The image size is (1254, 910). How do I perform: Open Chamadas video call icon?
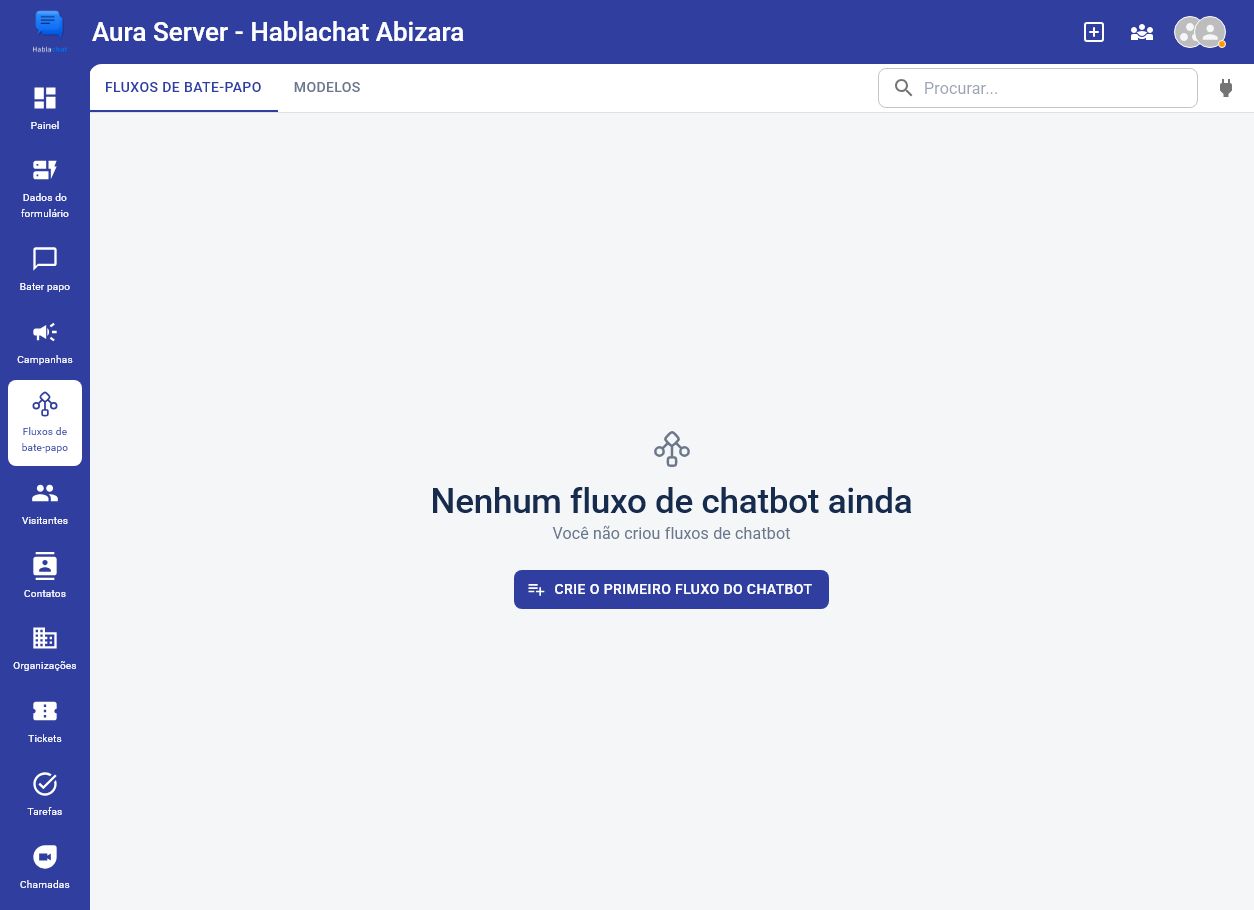pos(45,857)
